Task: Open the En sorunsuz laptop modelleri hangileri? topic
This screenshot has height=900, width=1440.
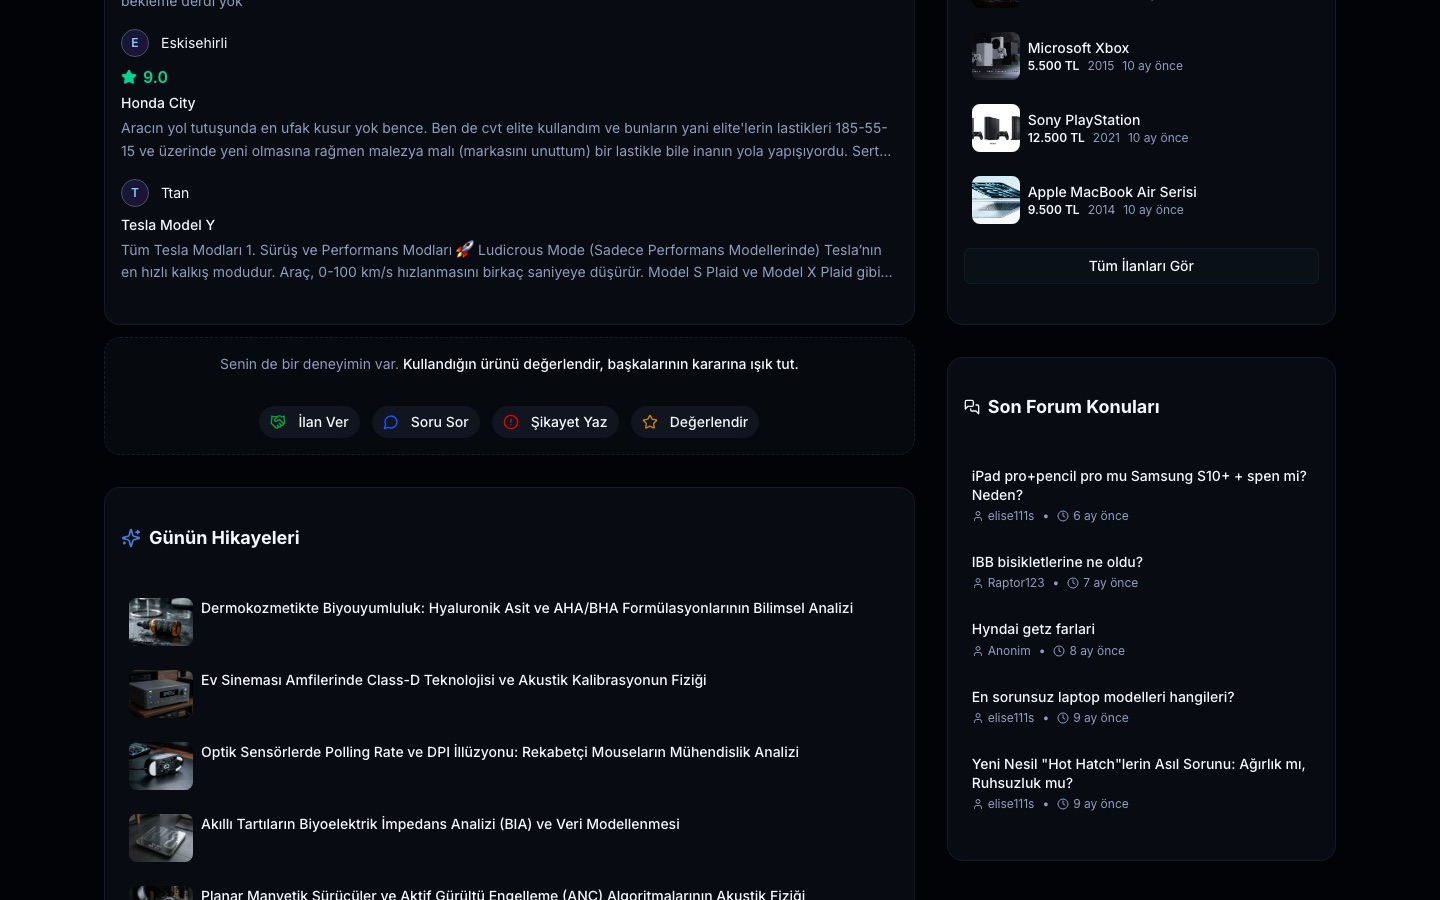Action: click(1103, 697)
